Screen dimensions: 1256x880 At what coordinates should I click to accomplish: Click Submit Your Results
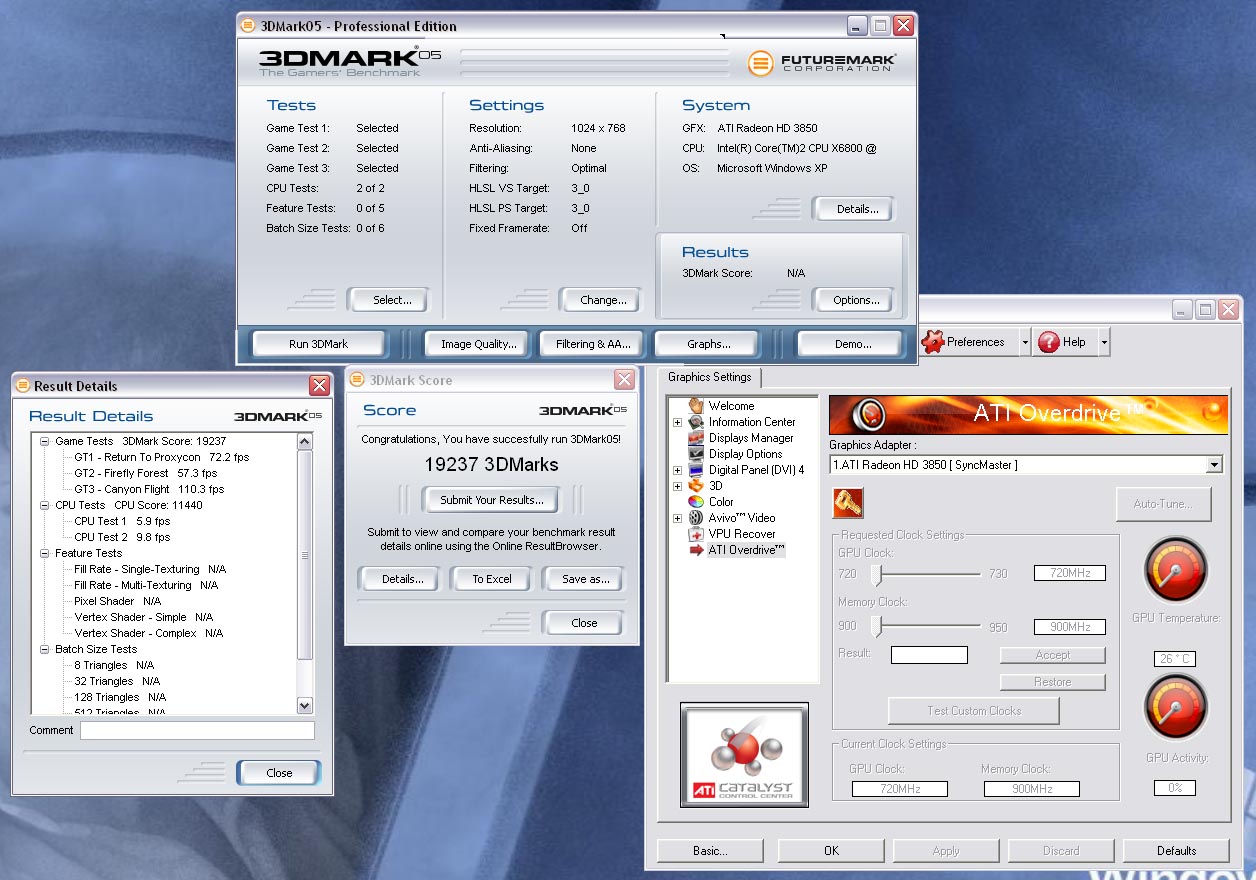coord(492,500)
